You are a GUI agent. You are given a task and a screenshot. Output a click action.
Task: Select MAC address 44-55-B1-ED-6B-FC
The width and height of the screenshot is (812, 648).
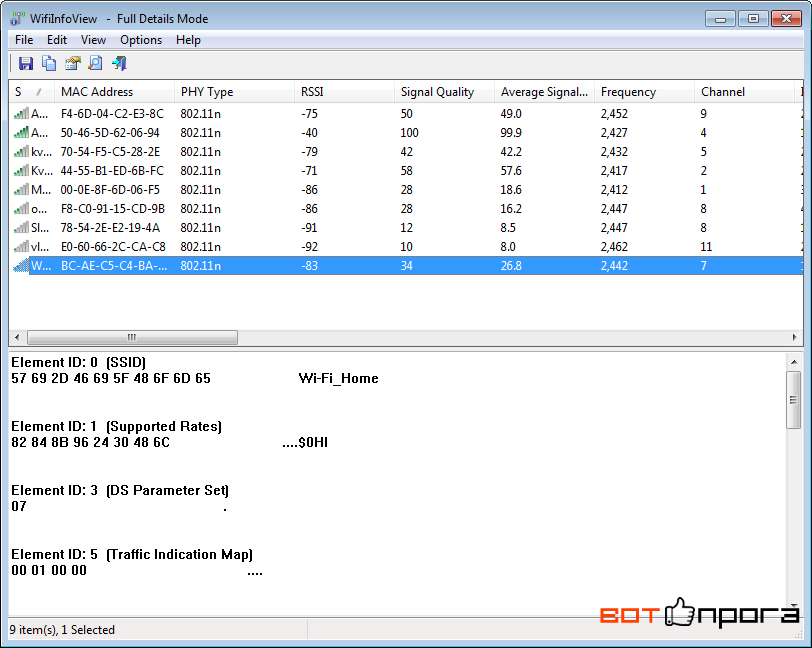tap(112, 170)
